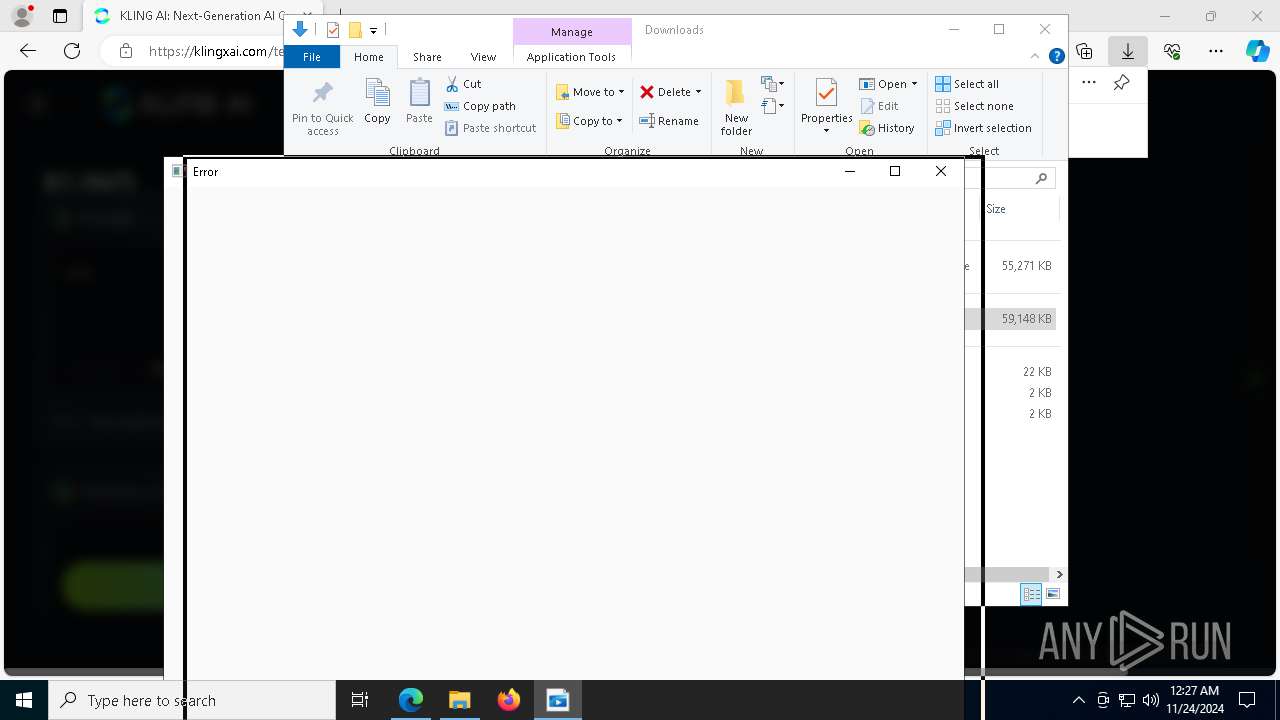
Task: Click the taskbar search box
Action: pyautogui.click(x=192, y=700)
